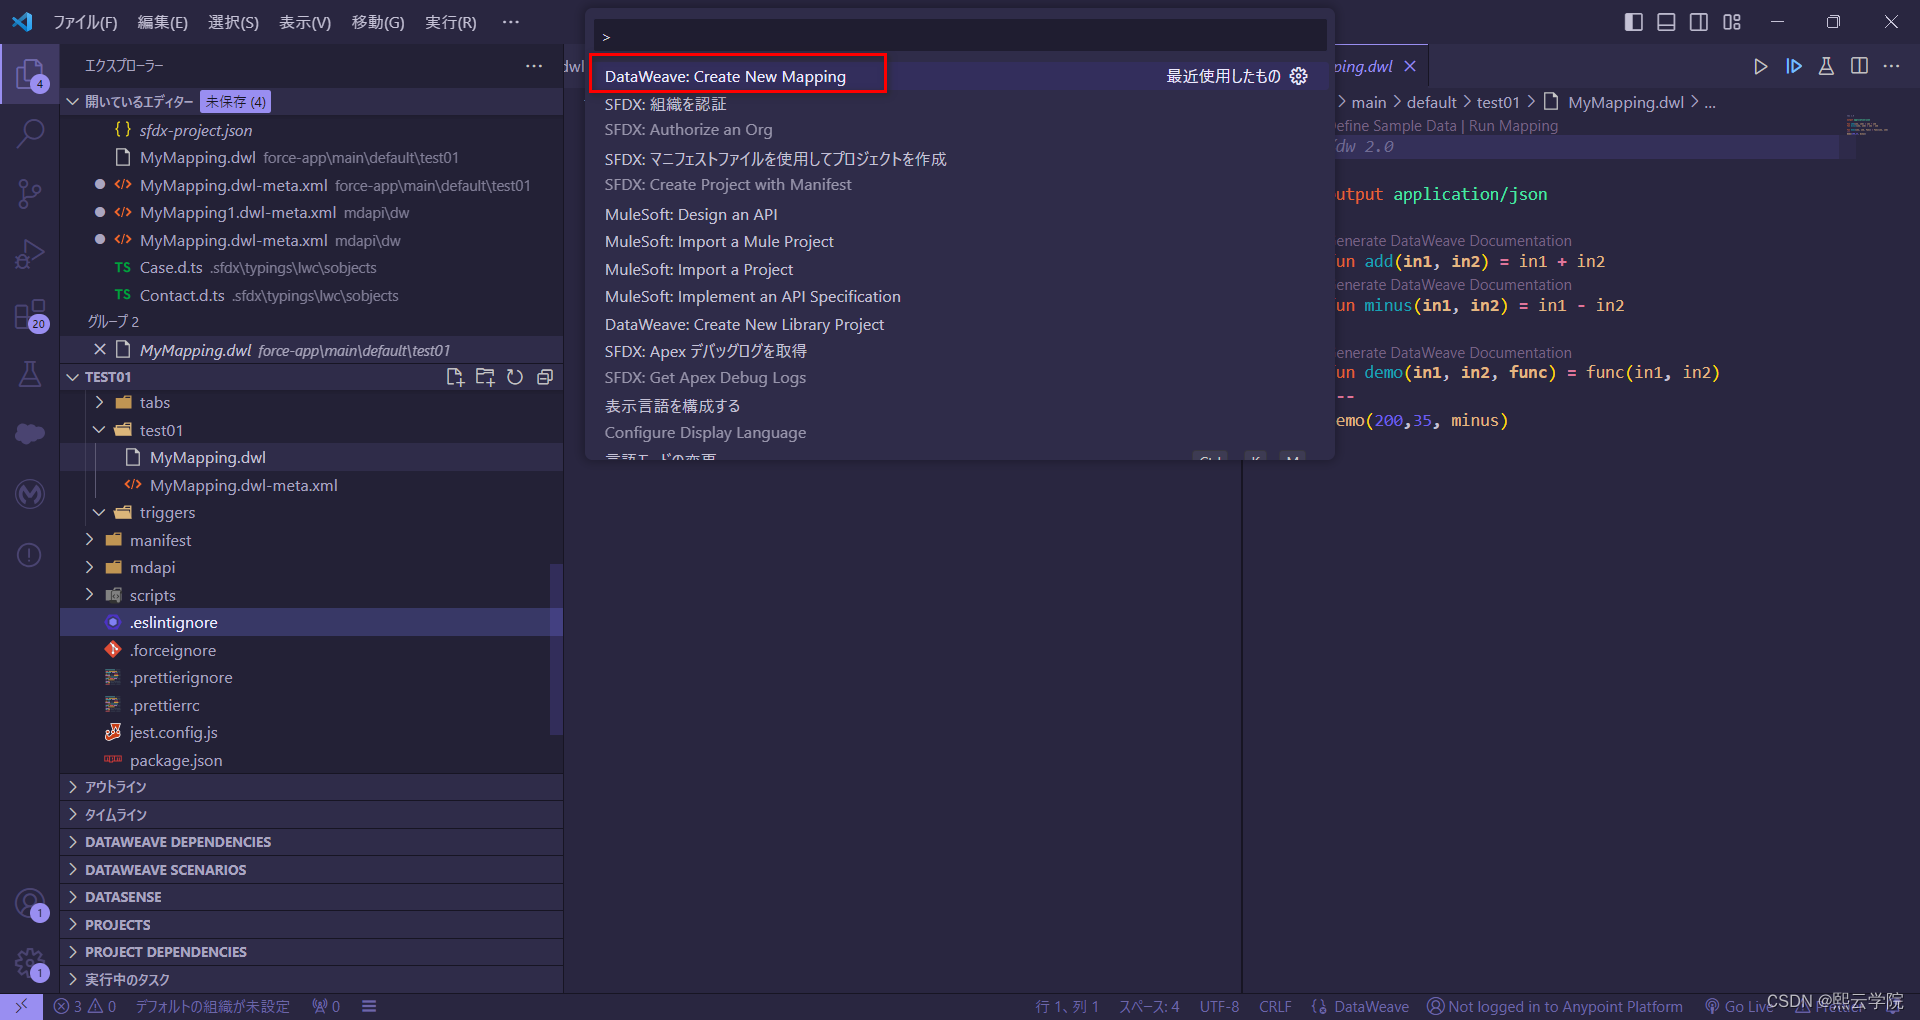Open the Explorer view in the activity bar

(30, 74)
